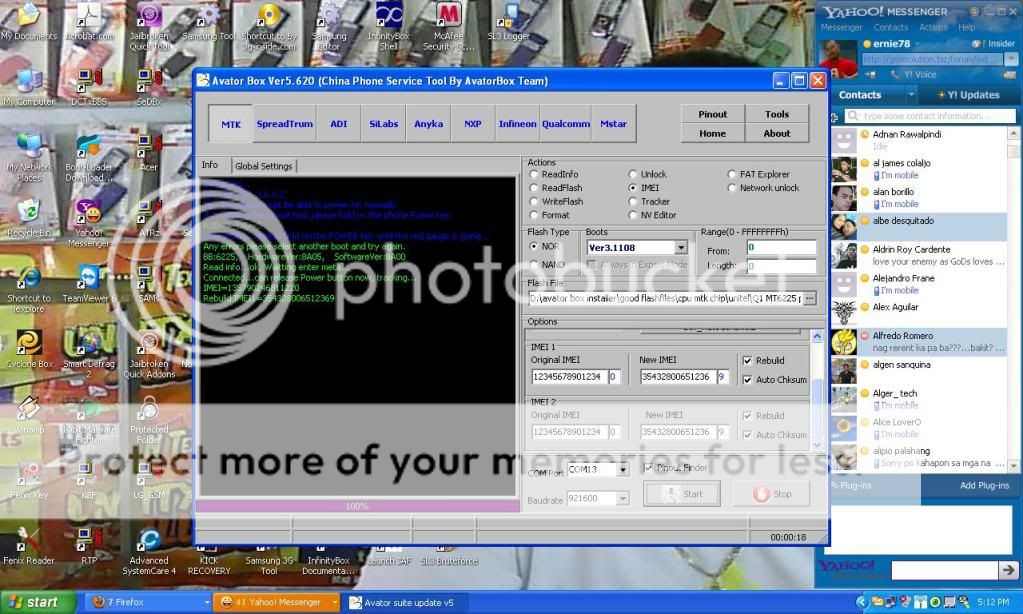Open Smart Defrag 2 desktop shortcut
The height and width of the screenshot is (614, 1023).
coord(88,343)
